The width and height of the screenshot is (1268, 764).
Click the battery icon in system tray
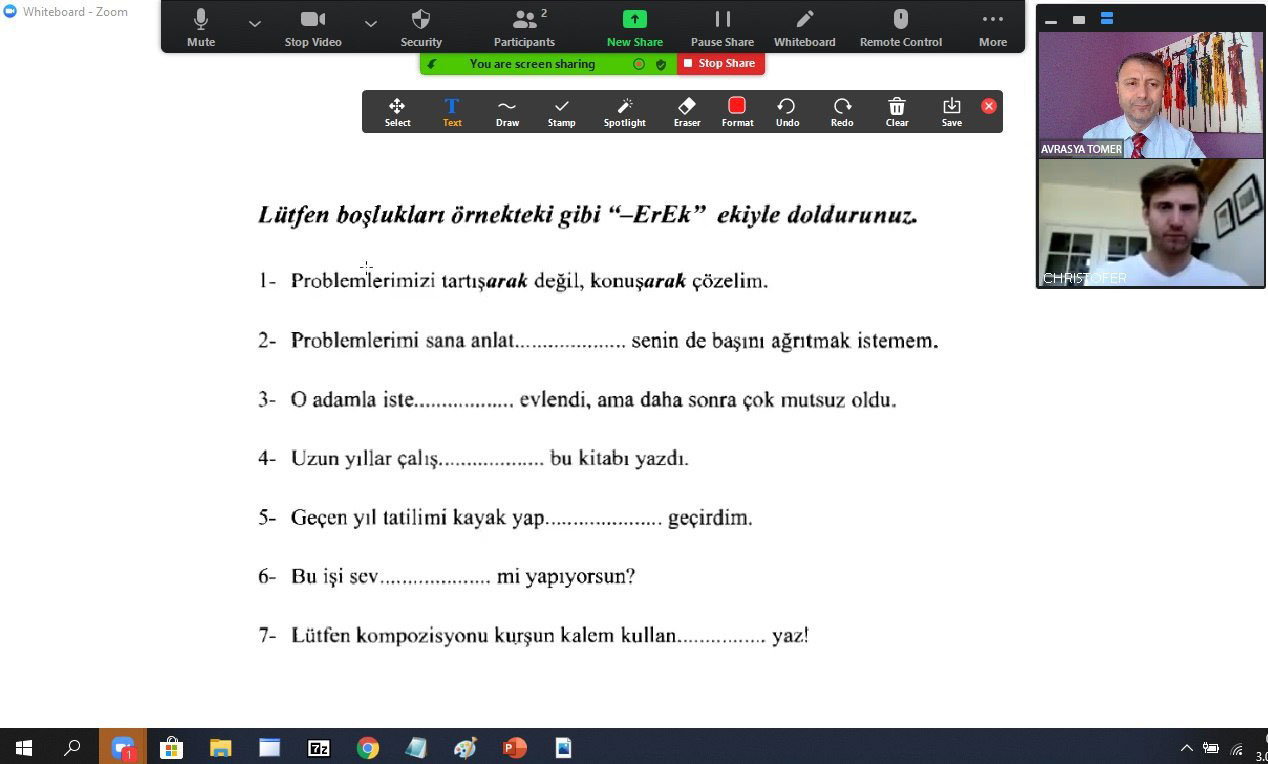click(1211, 748)
